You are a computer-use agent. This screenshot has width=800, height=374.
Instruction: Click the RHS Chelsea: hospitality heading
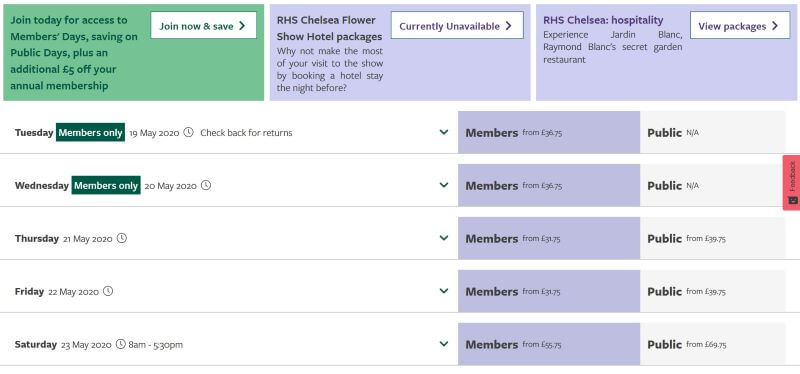point(603,20)
